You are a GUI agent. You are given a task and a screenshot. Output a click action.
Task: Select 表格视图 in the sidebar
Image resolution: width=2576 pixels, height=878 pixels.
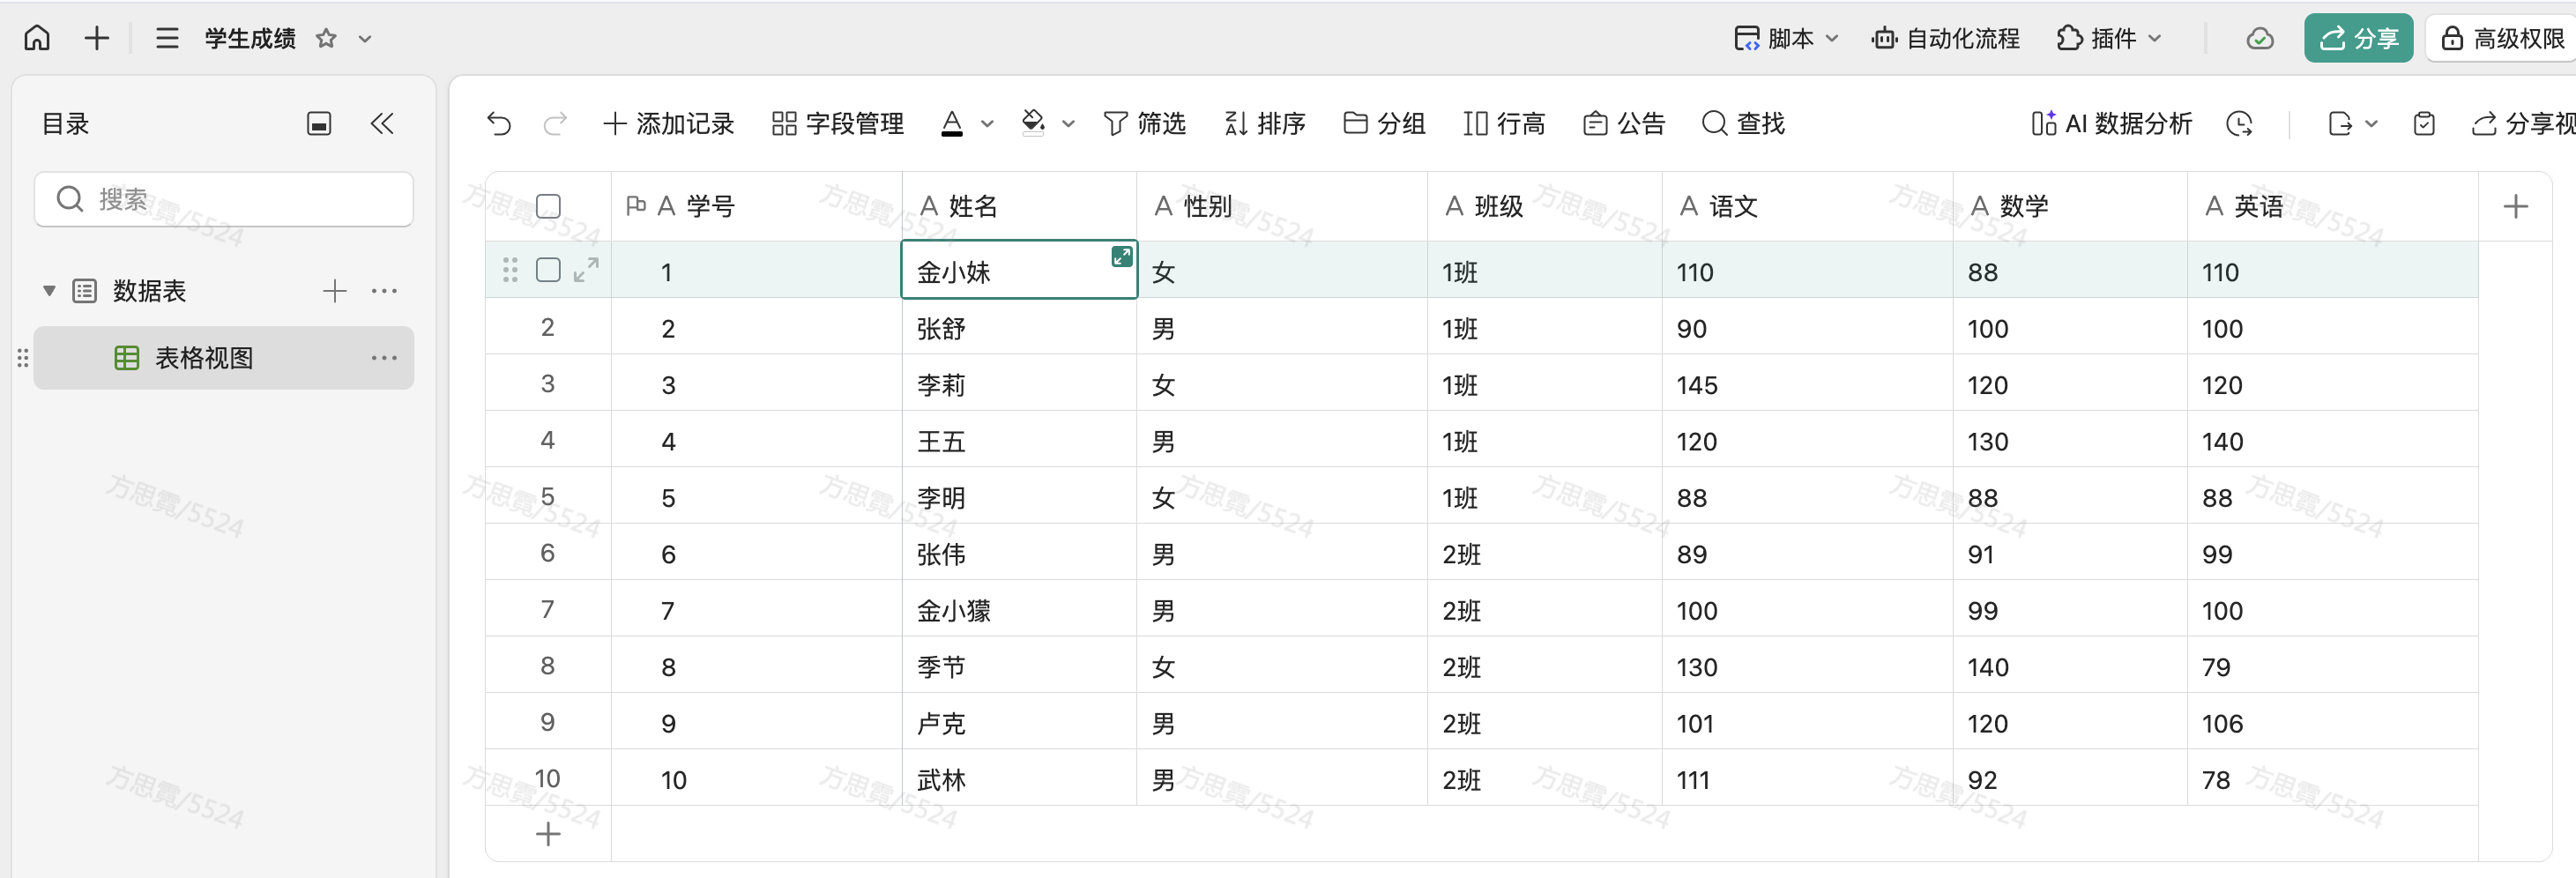click(204, 358)
